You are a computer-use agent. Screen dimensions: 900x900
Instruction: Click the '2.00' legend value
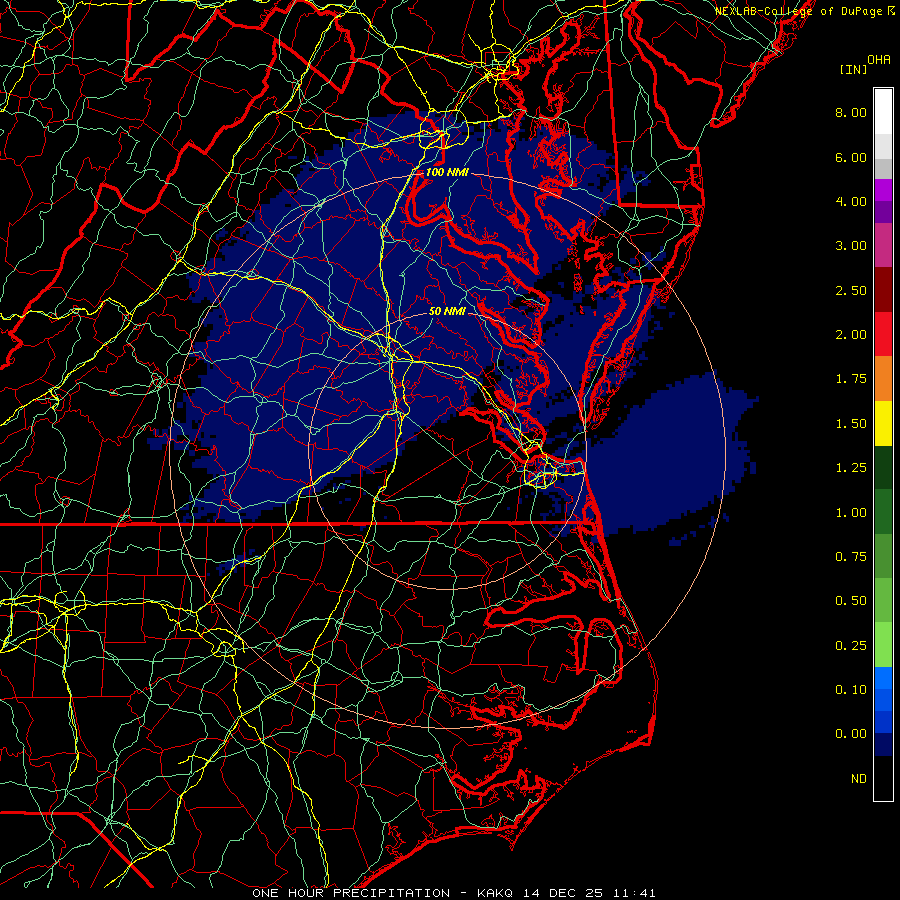851,335
